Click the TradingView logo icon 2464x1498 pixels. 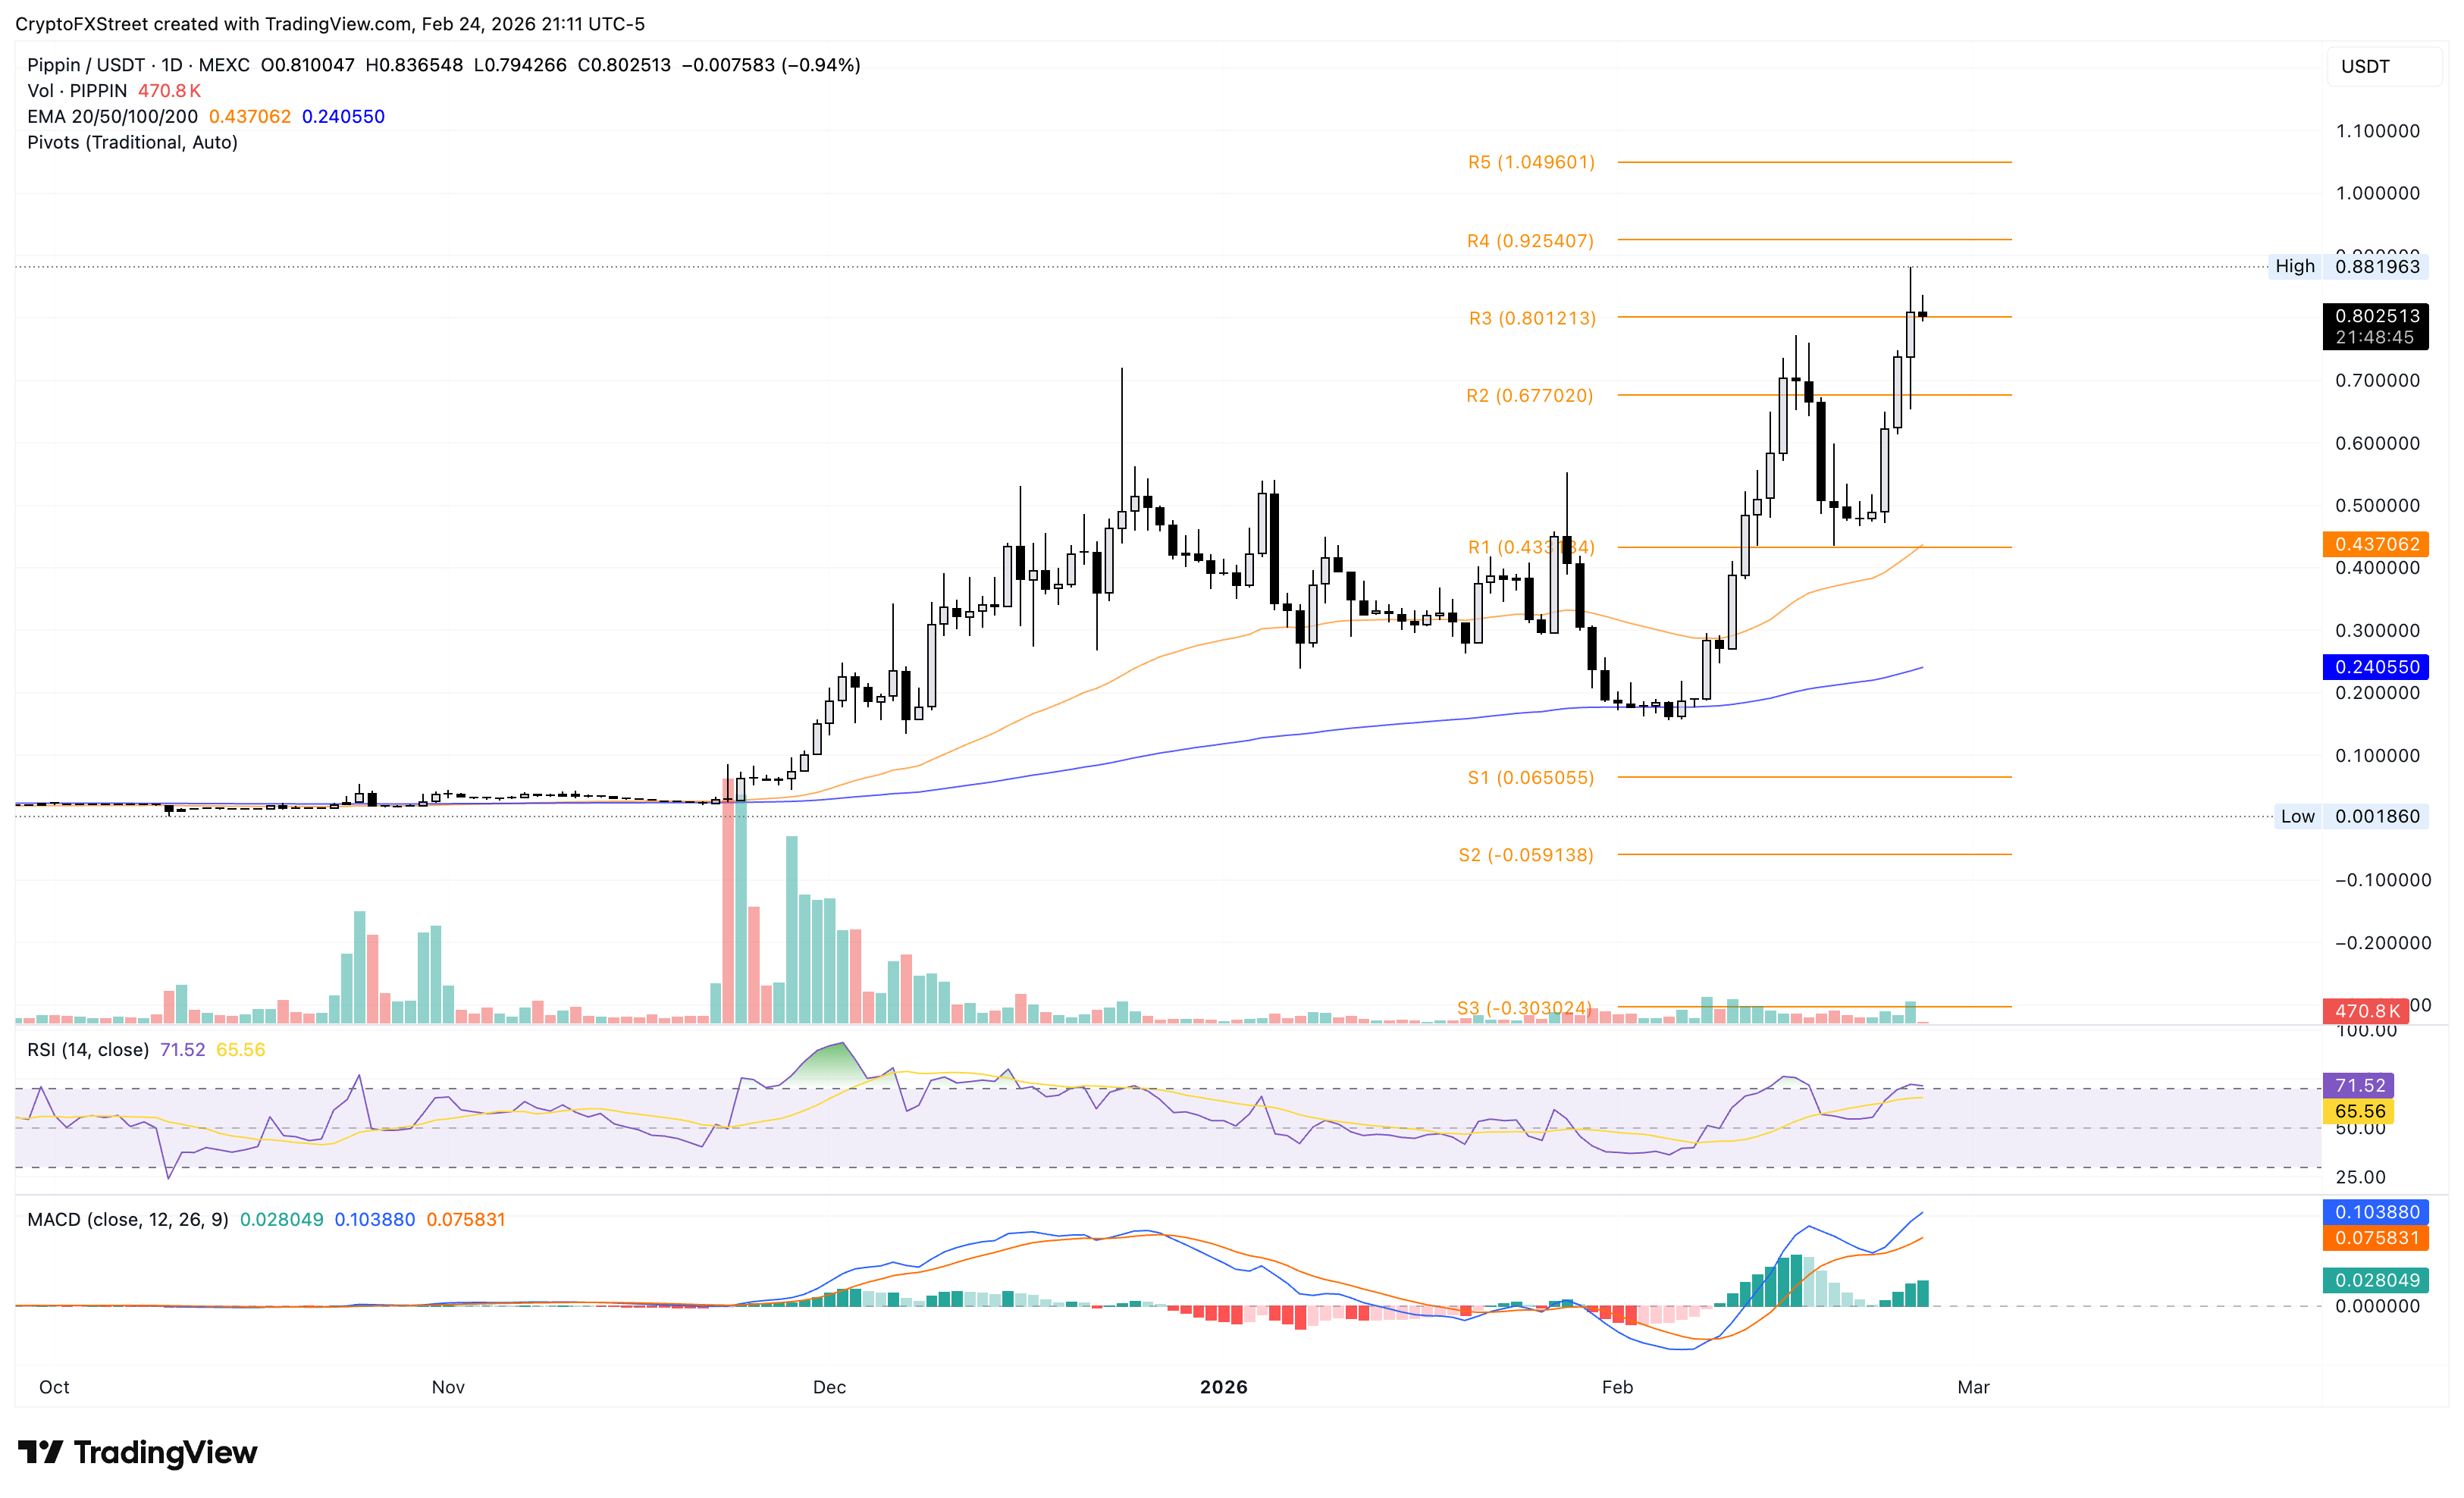41,1451
